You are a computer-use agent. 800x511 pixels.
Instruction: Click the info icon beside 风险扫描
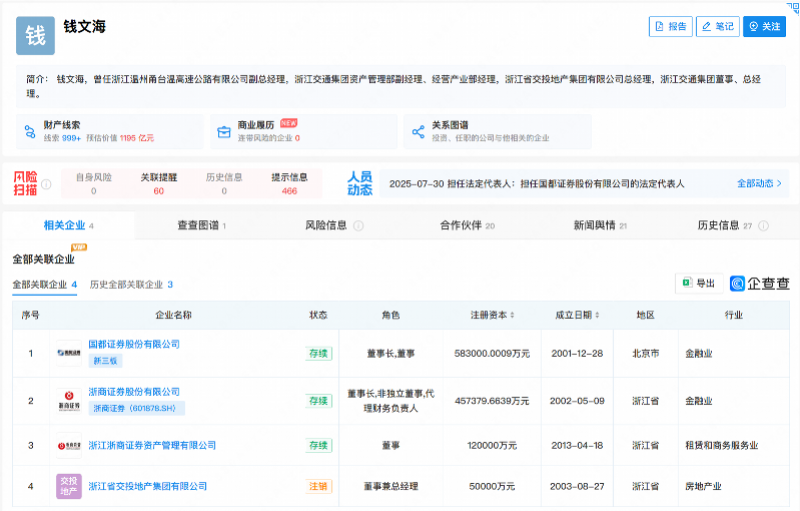(x=46, y=184)
